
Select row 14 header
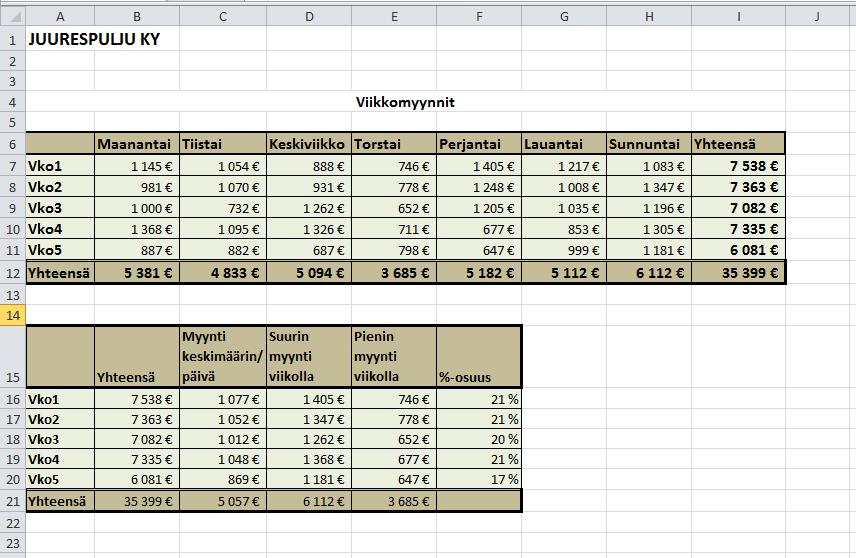tap(13, 315)
